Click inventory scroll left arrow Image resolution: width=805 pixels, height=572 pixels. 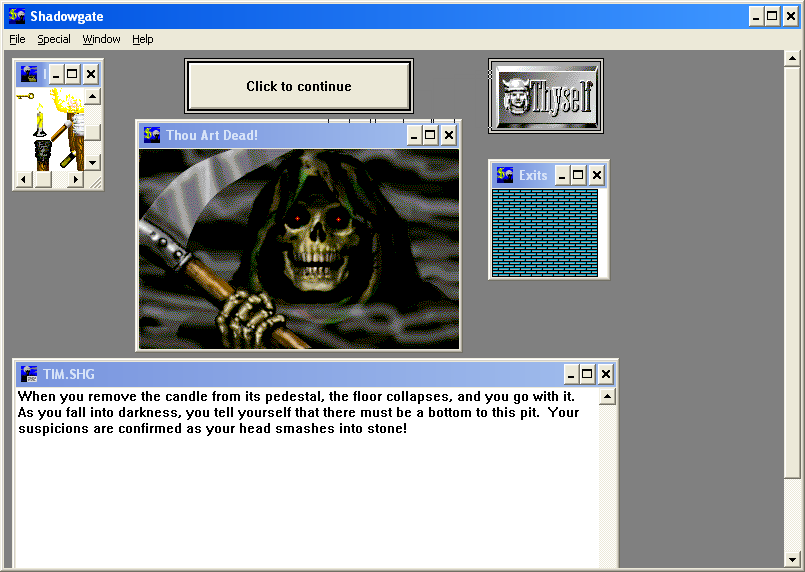coord(24,179)
